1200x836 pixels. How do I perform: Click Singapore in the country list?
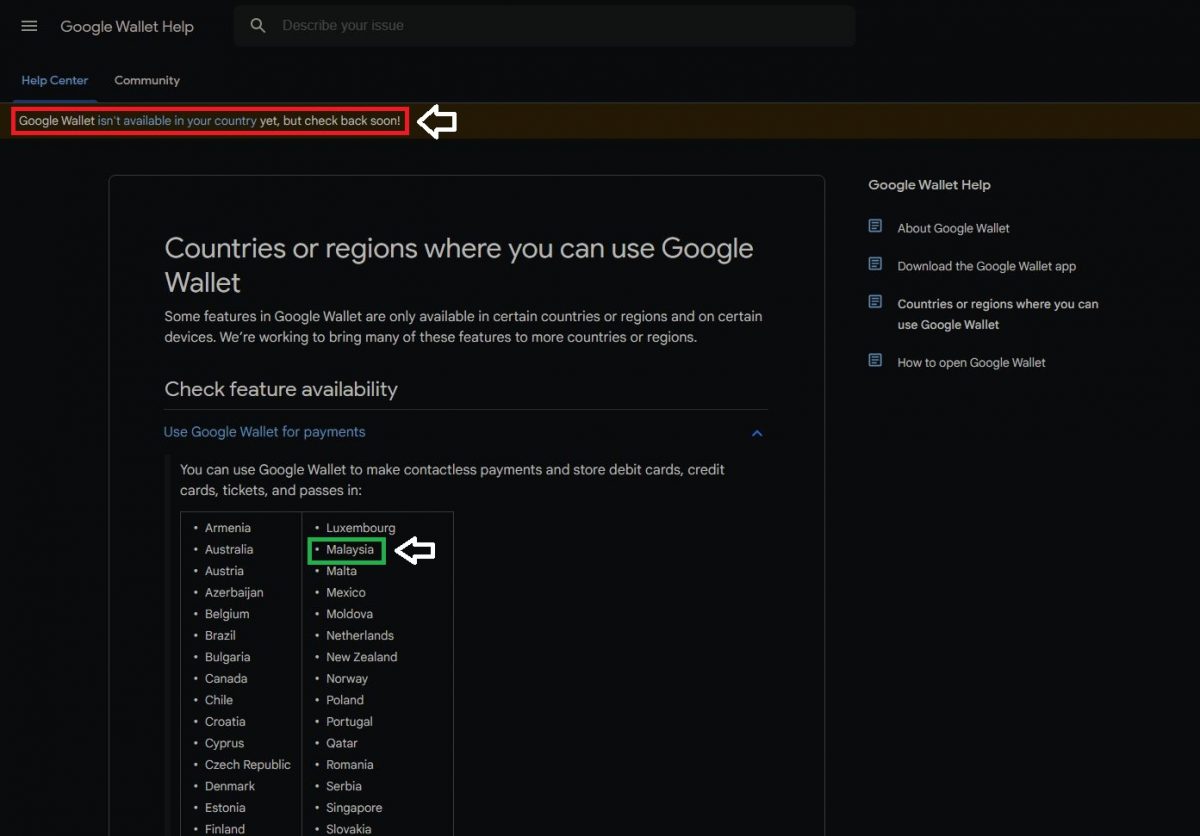click(354, 807)
